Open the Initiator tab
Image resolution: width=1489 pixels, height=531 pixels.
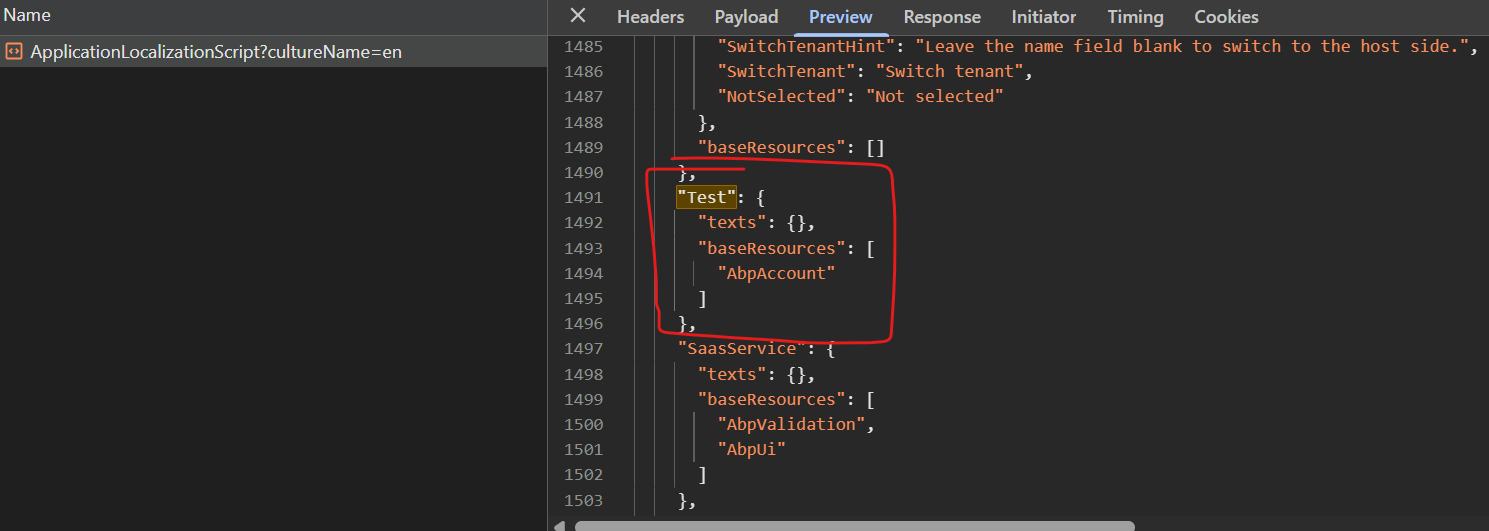[x=1043, y=17]
